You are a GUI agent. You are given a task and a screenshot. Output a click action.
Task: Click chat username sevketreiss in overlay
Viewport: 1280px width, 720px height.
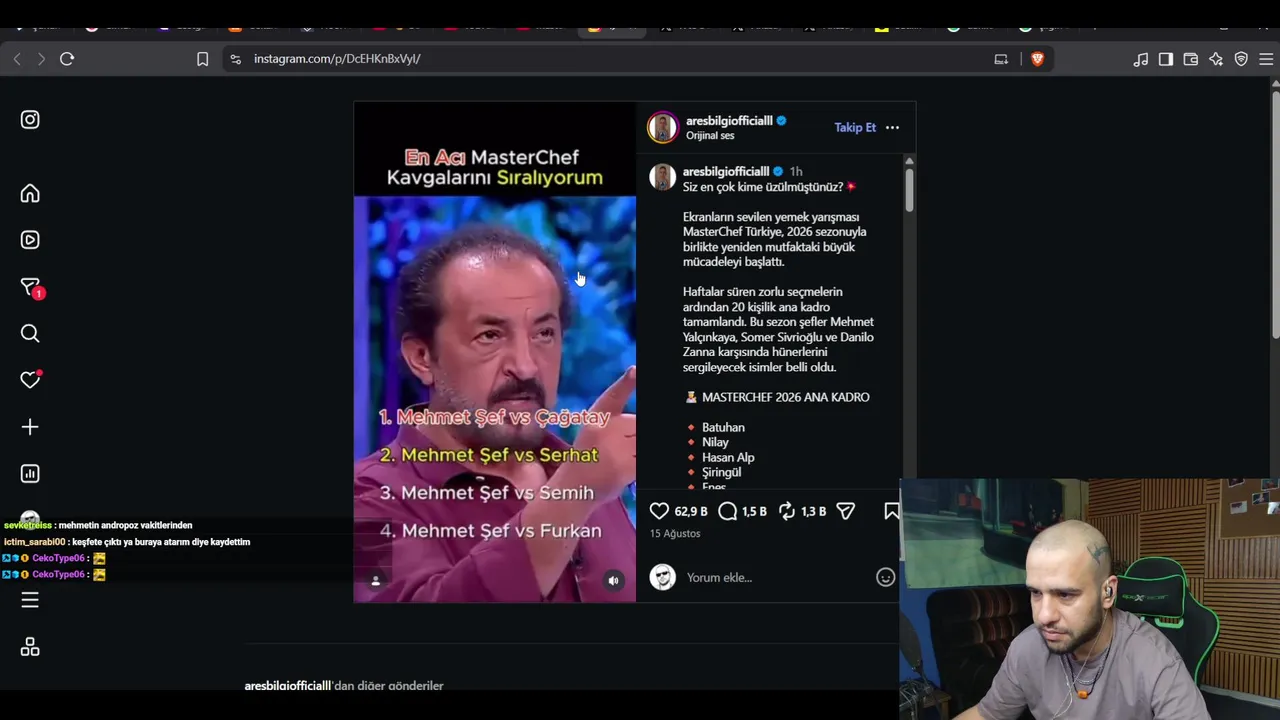point(28,525)
